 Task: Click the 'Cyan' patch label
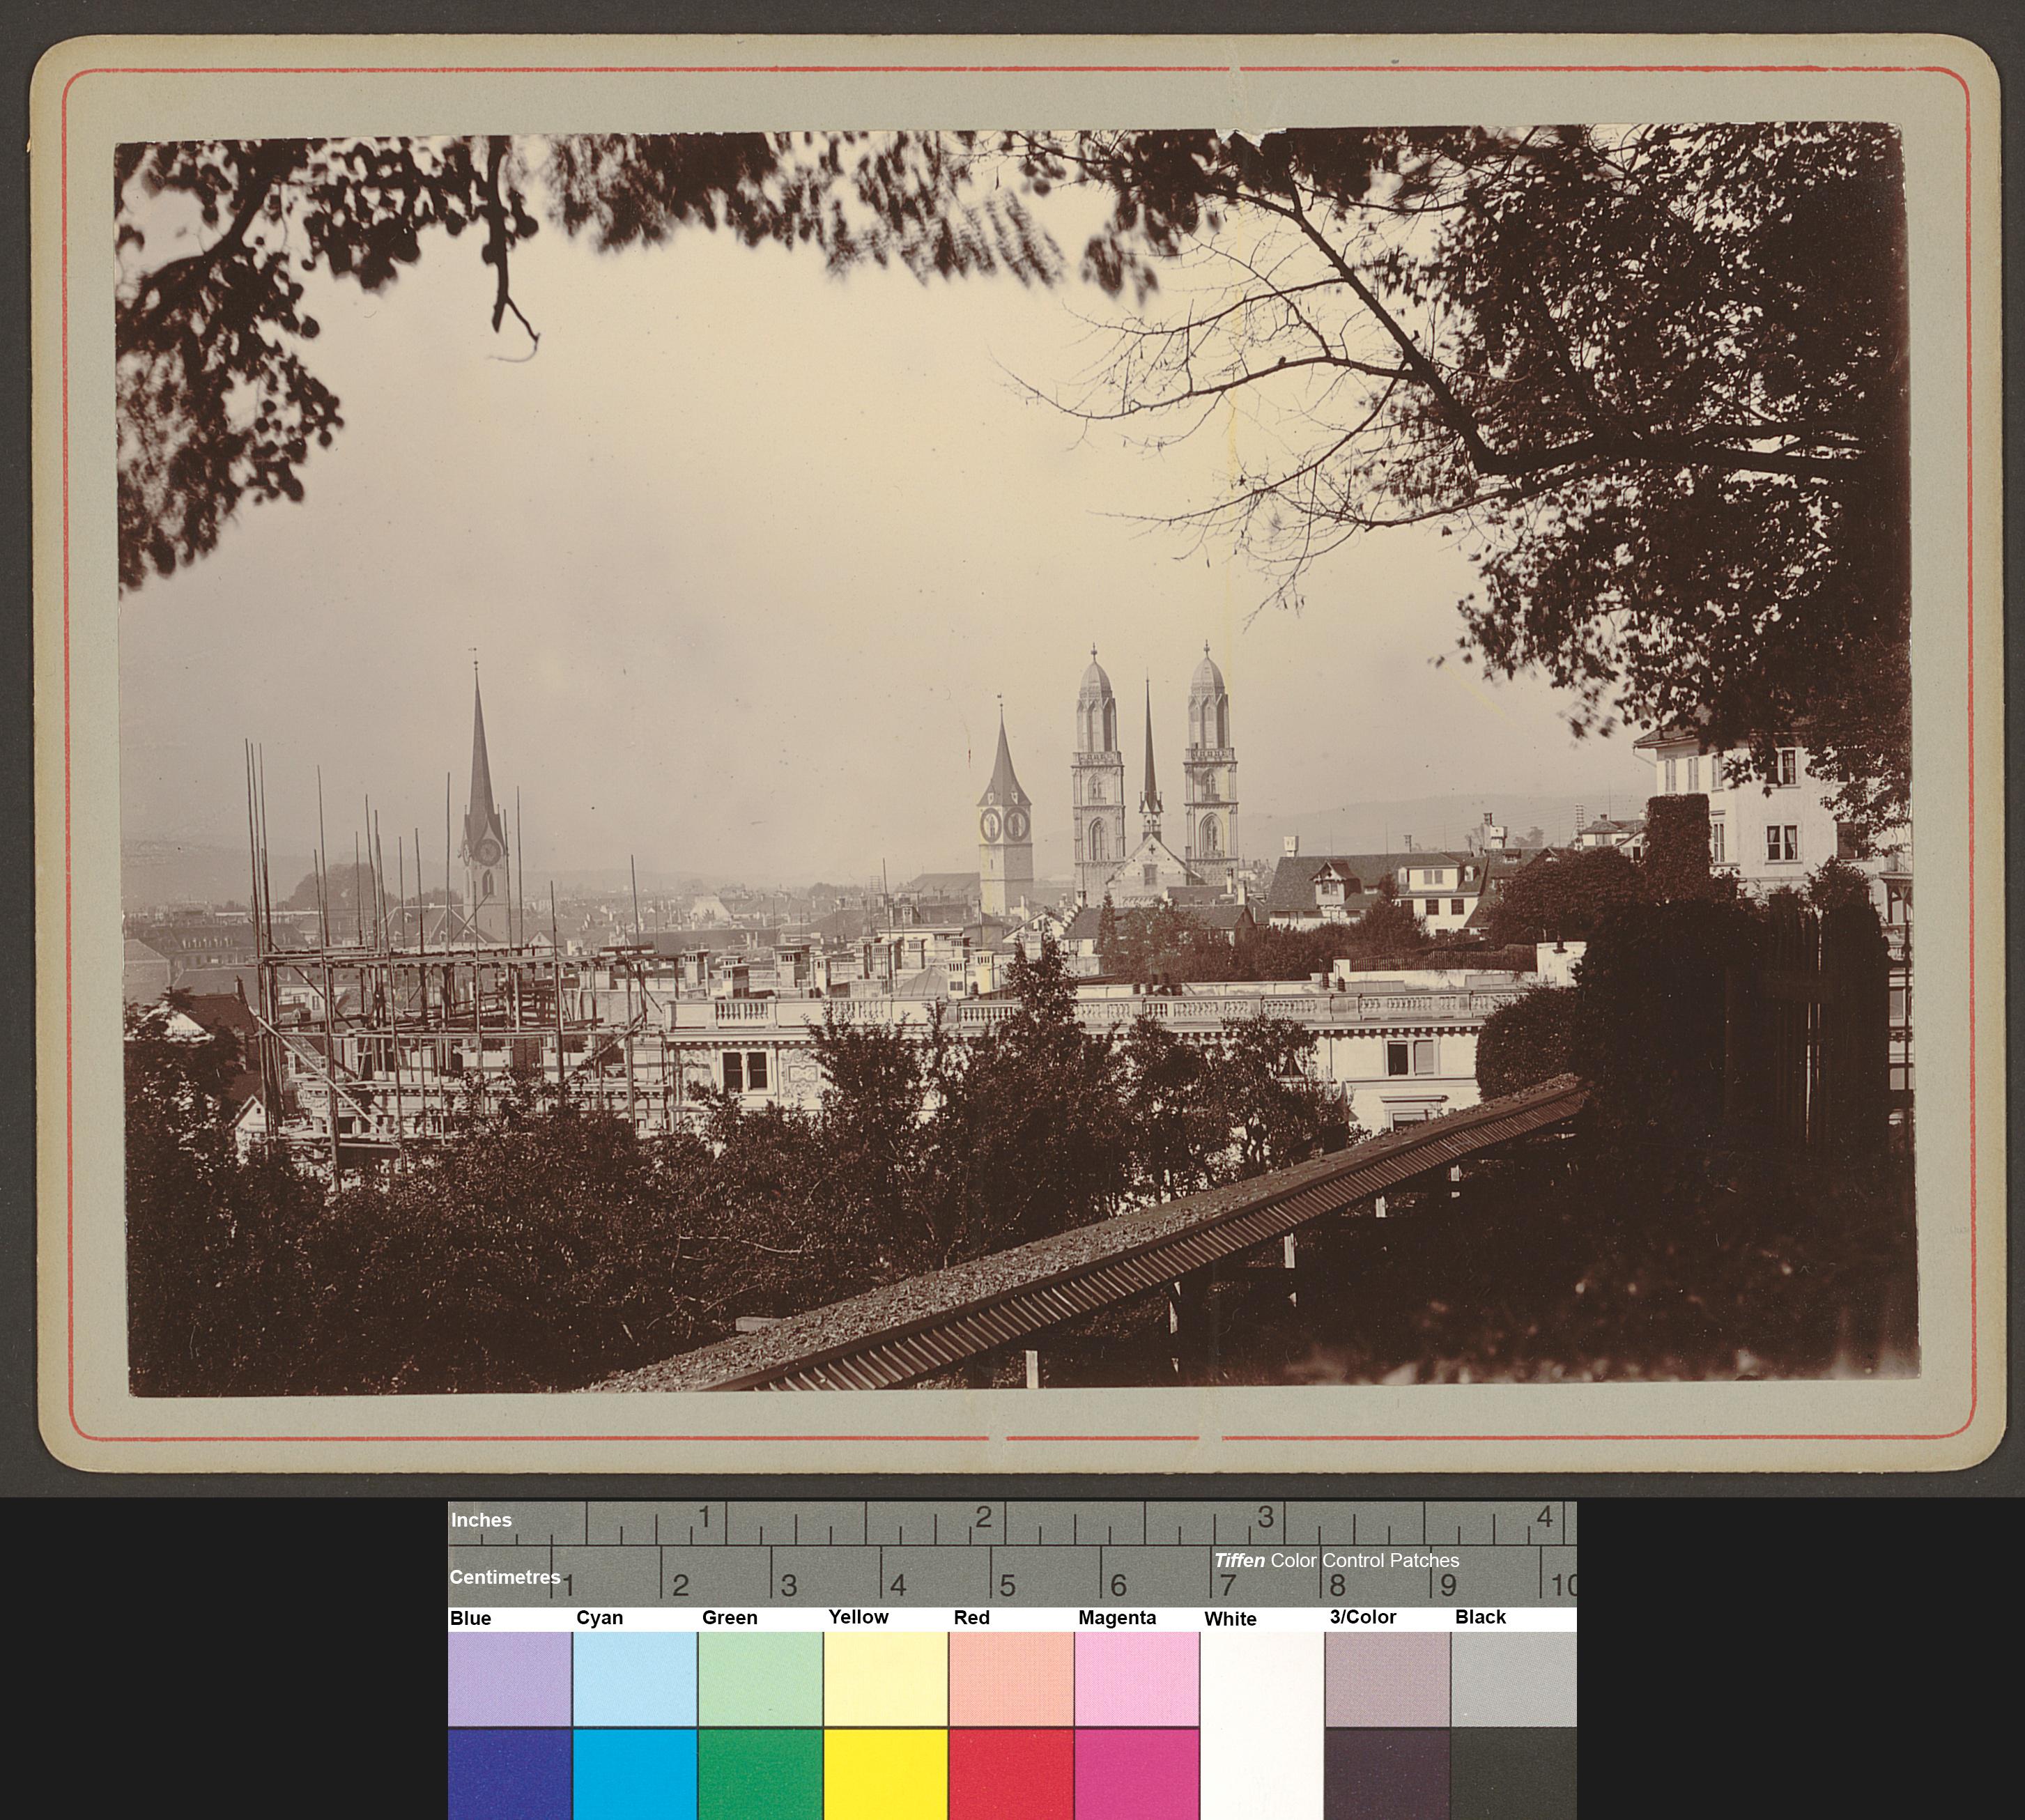tap(599, 1618)
